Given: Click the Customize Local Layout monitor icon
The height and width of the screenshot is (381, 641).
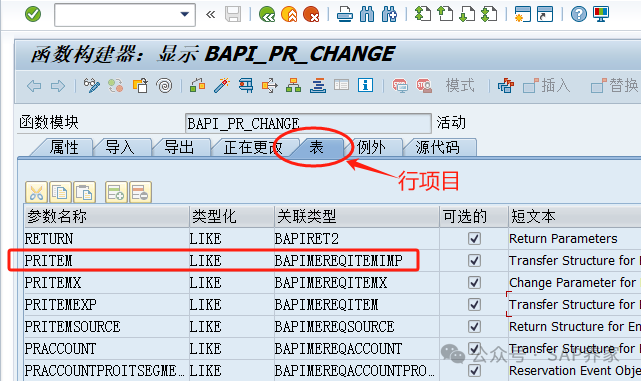Looking at the screenshot, I should (601, 14).
